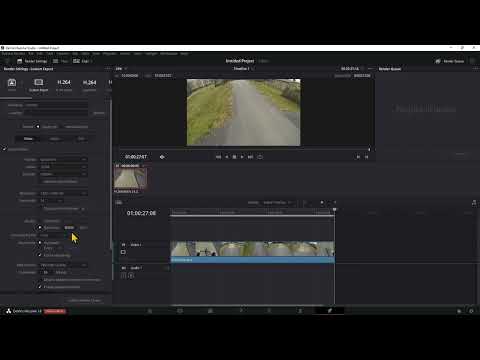
Task: Click the Render Settings vertical scrollbar
Action: pyautogui.click(x=111, y=173)
